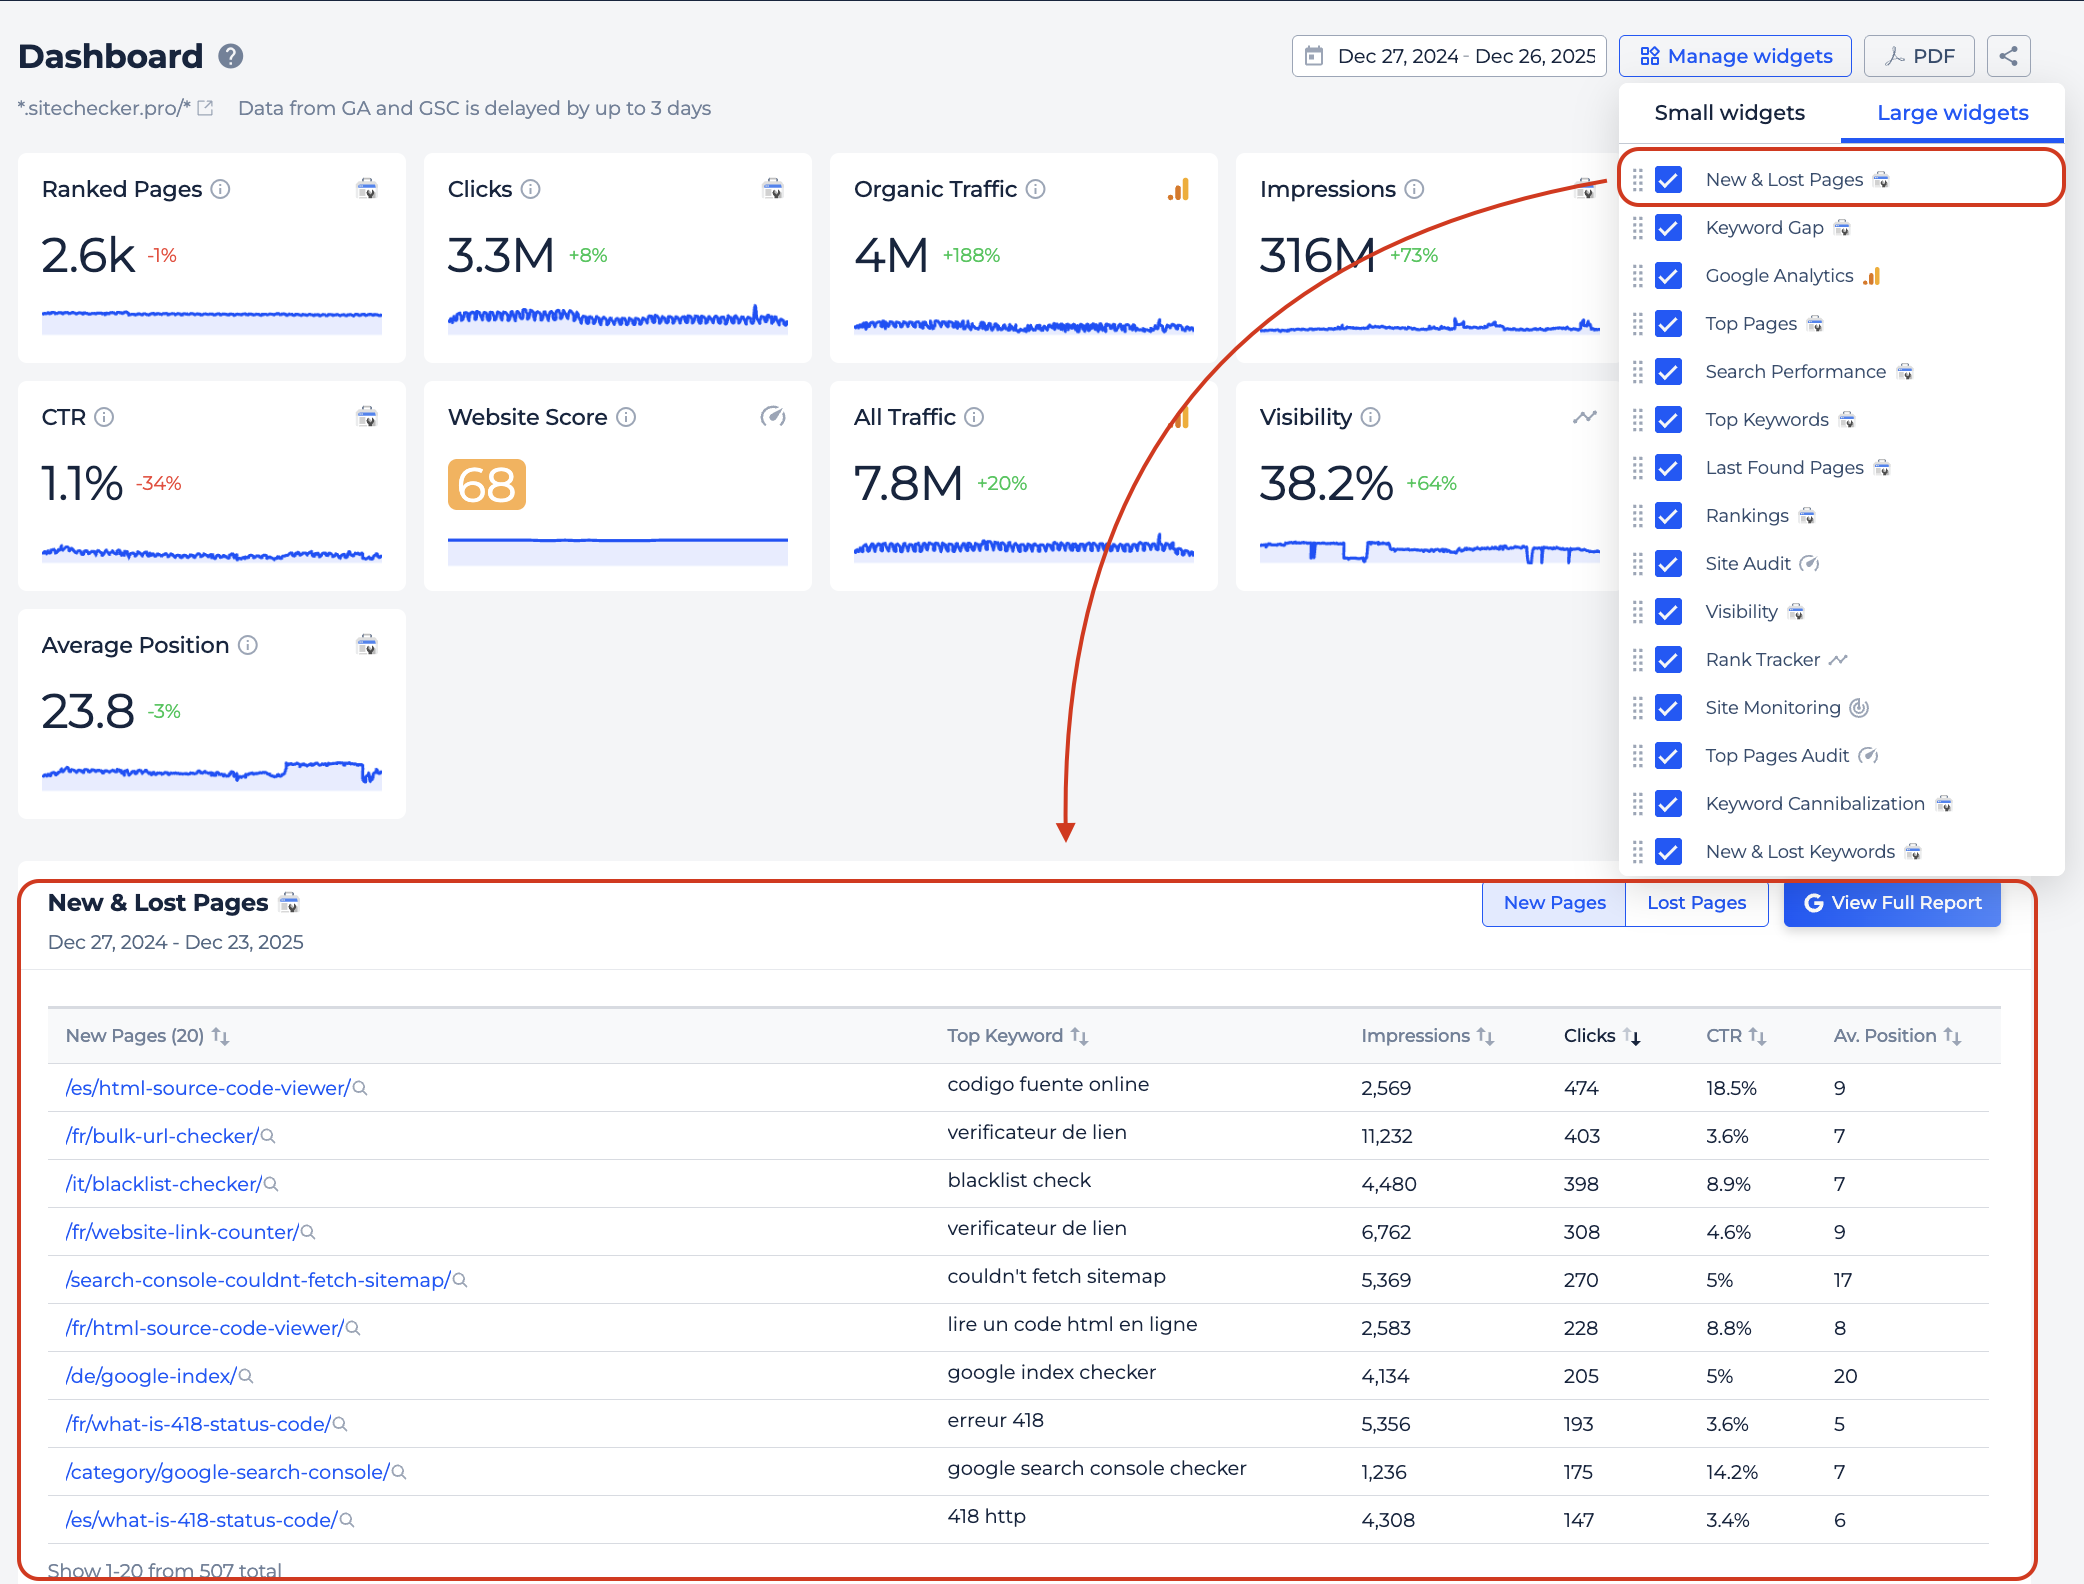
Task: Sort table by Impressions column
Action: 1427,1036
